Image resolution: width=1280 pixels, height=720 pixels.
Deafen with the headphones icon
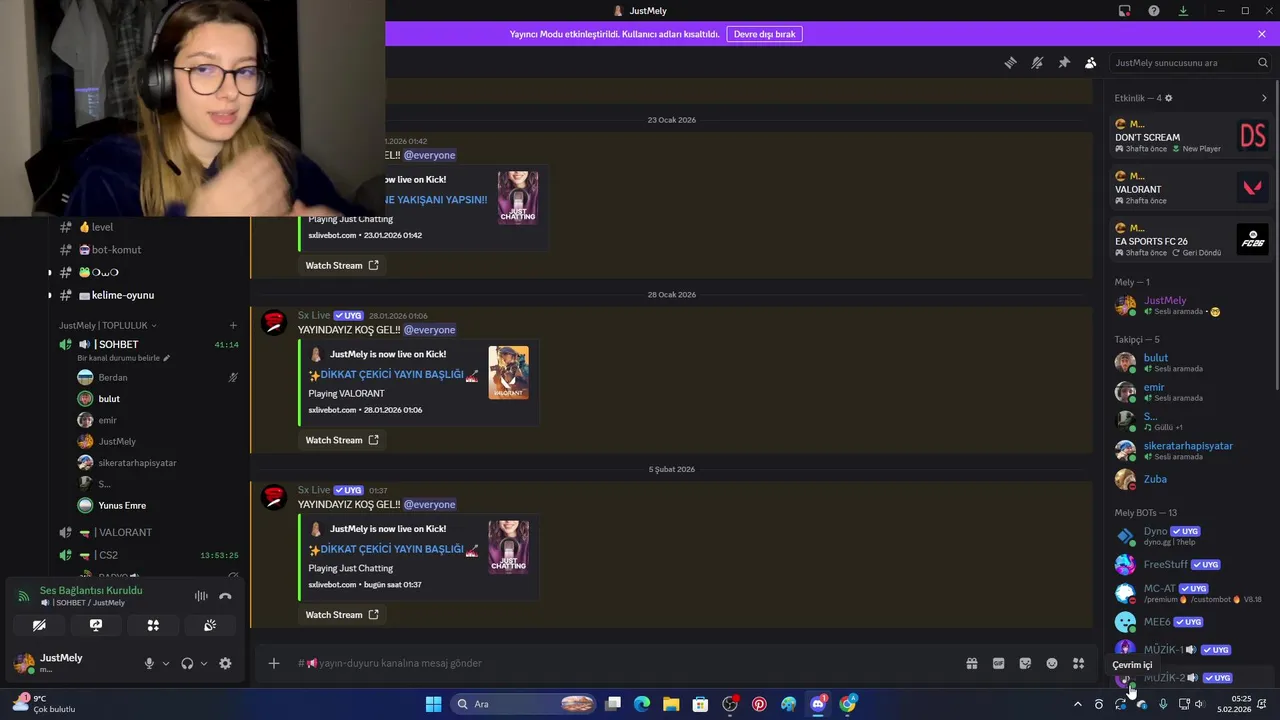click(x=187, y=663)
